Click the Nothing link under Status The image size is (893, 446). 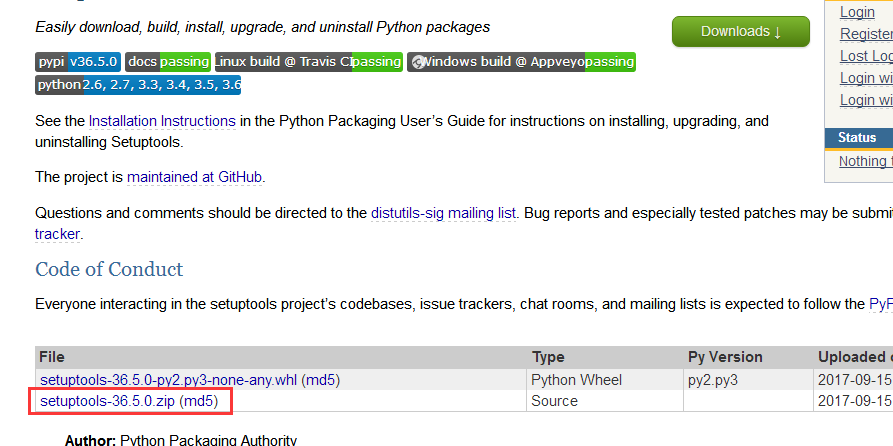(866, 161)
